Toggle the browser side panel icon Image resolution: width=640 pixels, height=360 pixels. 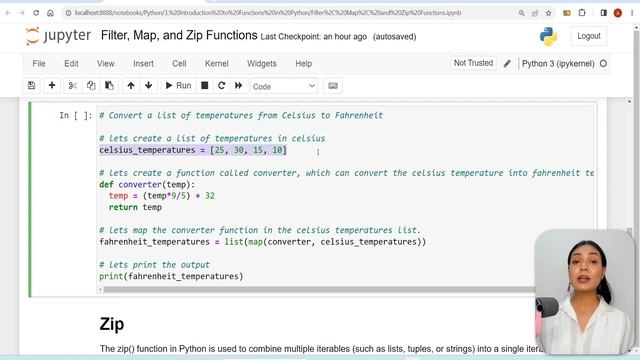[x=604, y=13]
